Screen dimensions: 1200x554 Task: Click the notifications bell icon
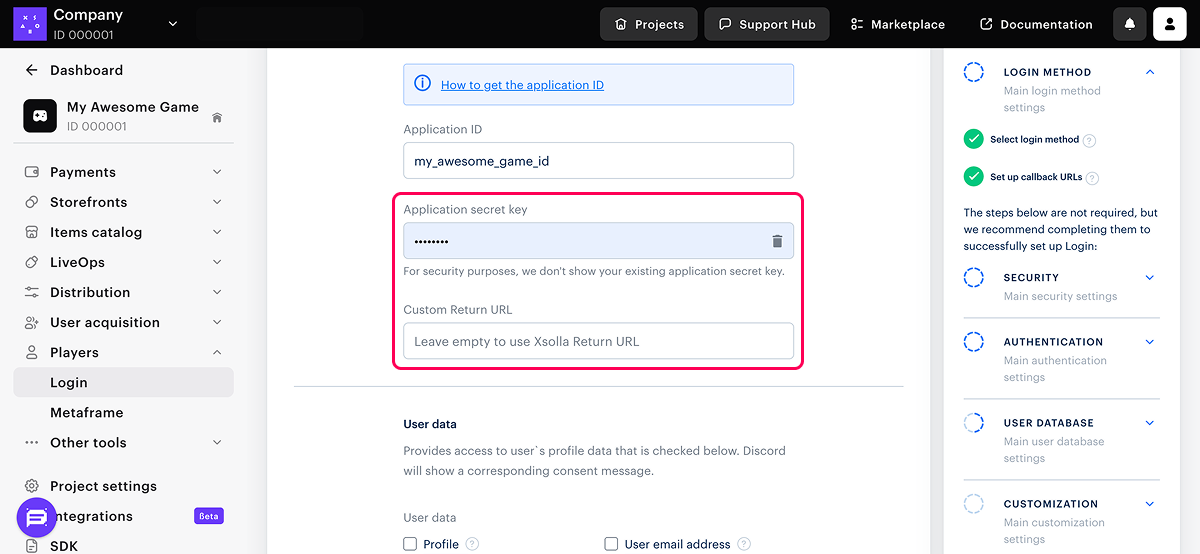(1130, 24)
